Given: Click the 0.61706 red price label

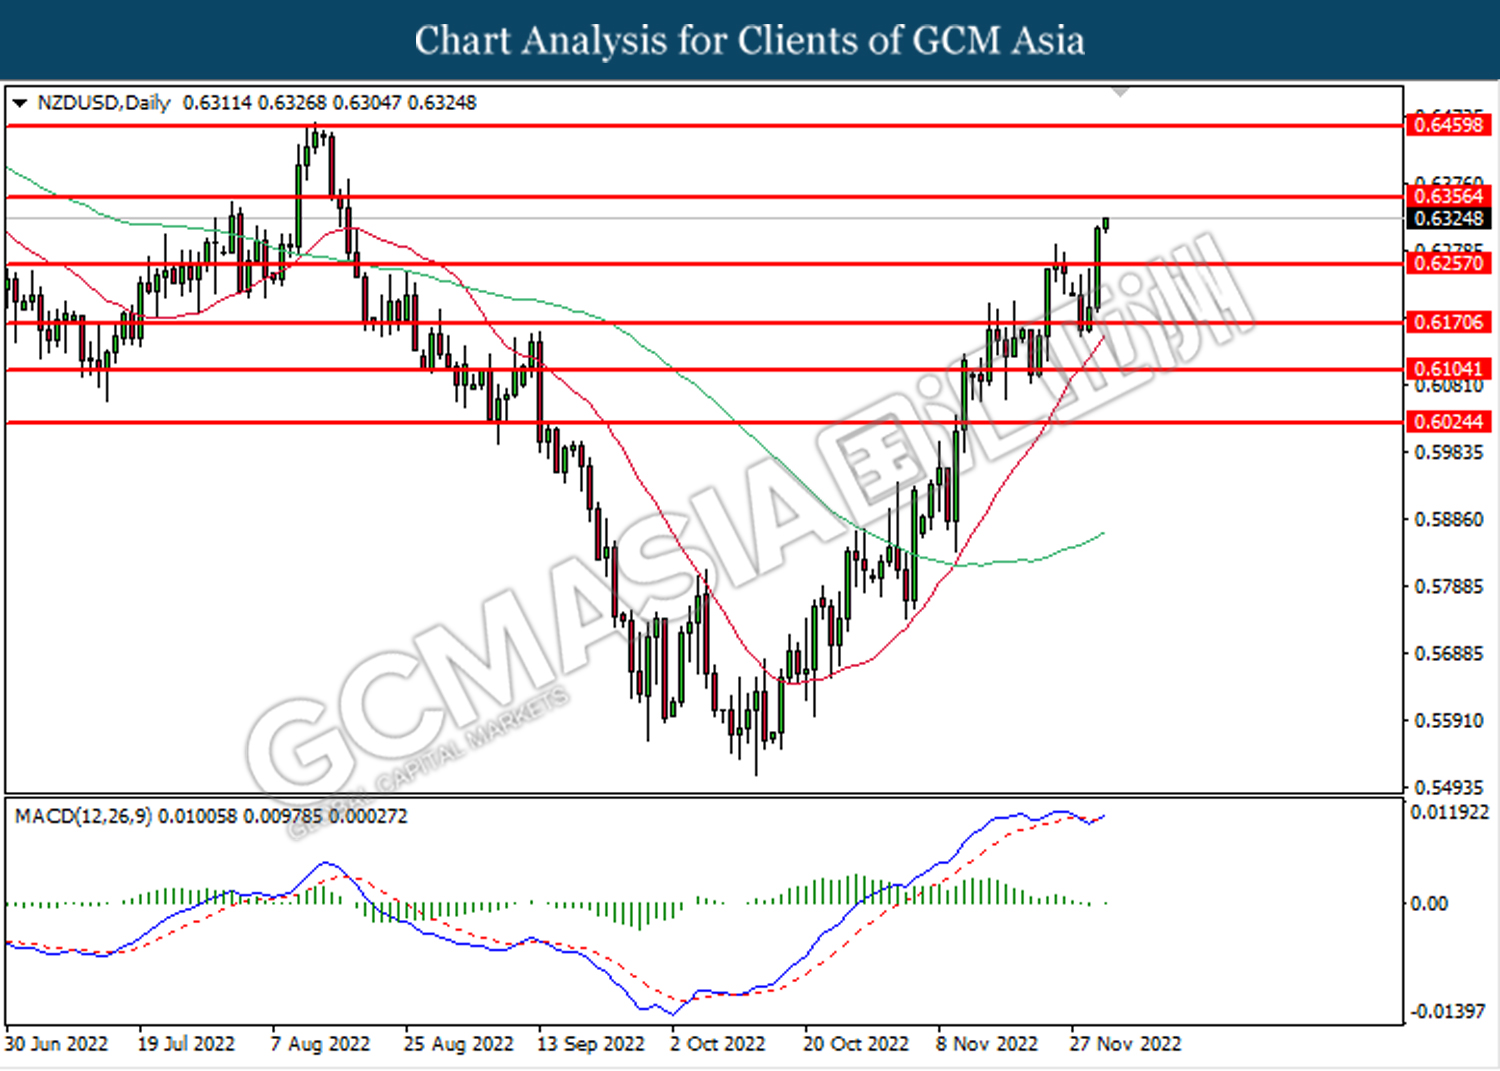Looking at the screenshot, I should (1449, 322).
